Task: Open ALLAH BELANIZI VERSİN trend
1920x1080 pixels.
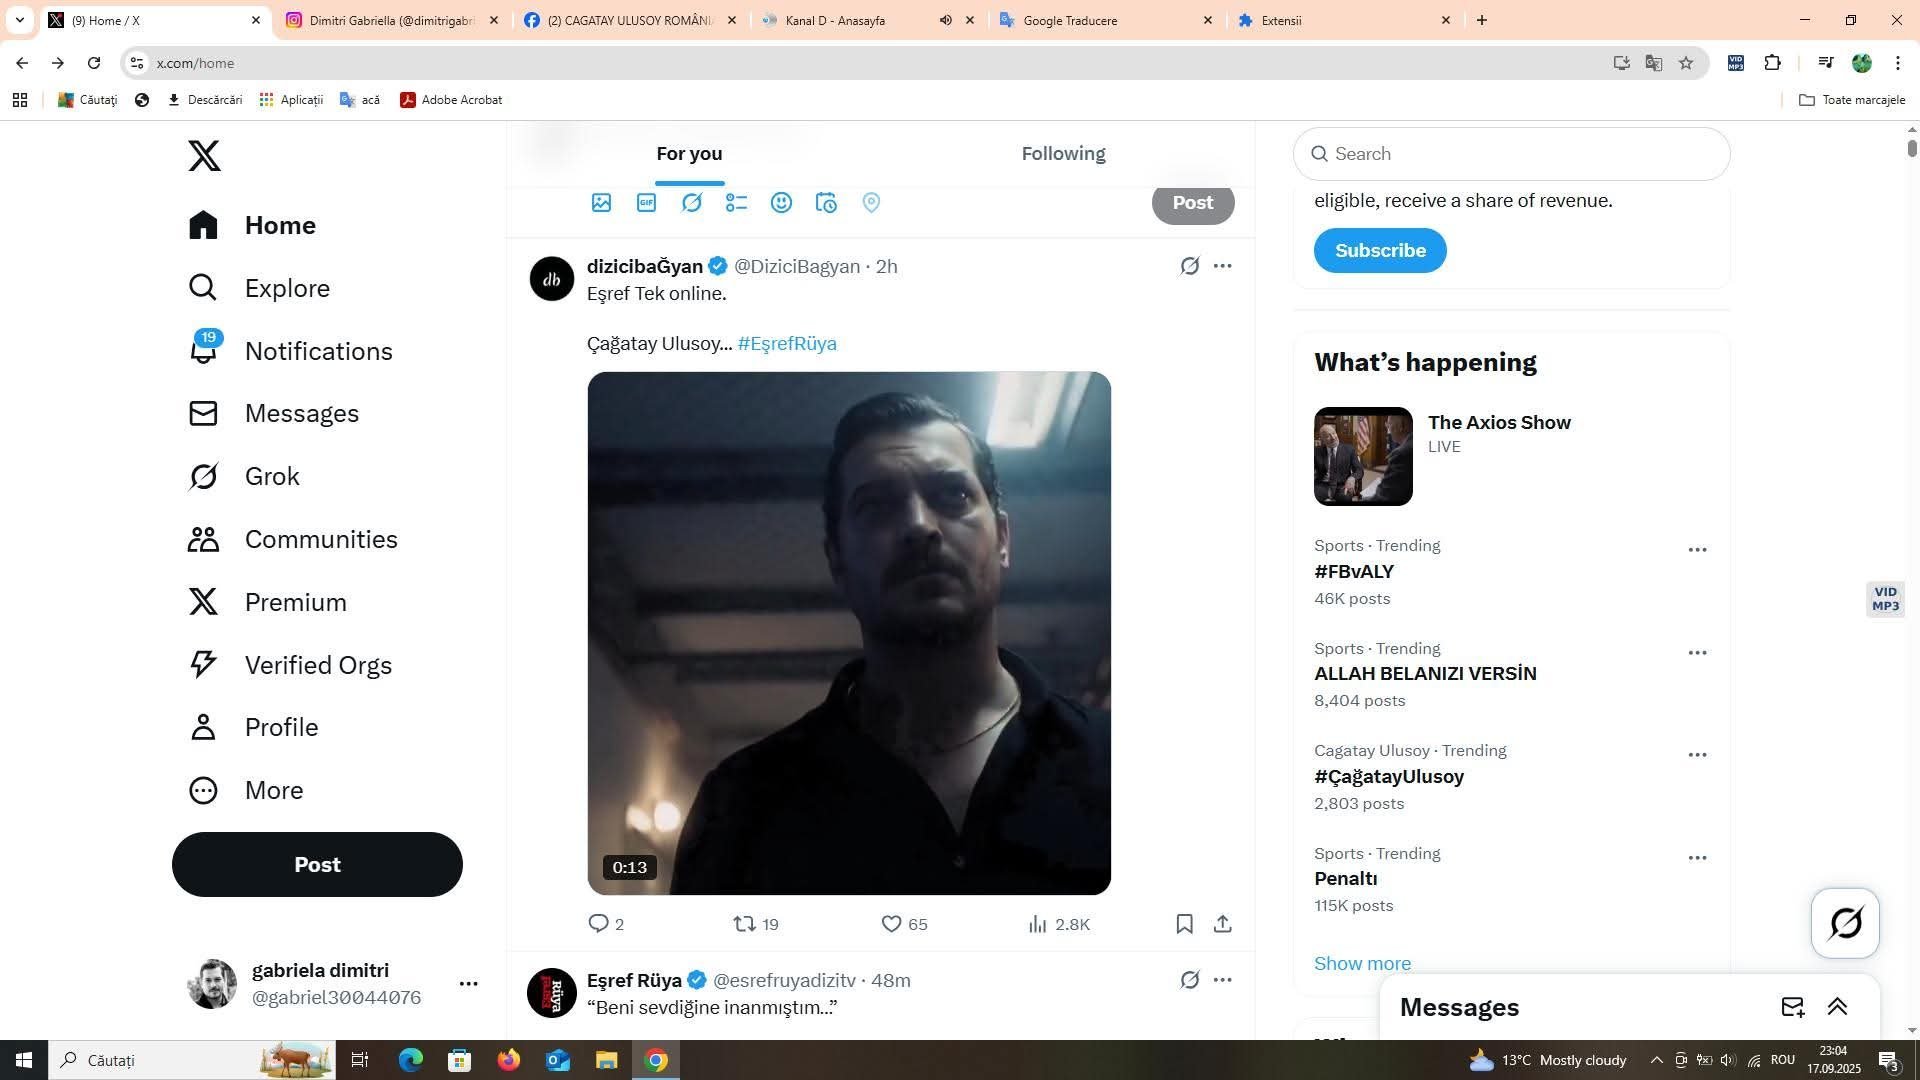Action: [1425, 674]
